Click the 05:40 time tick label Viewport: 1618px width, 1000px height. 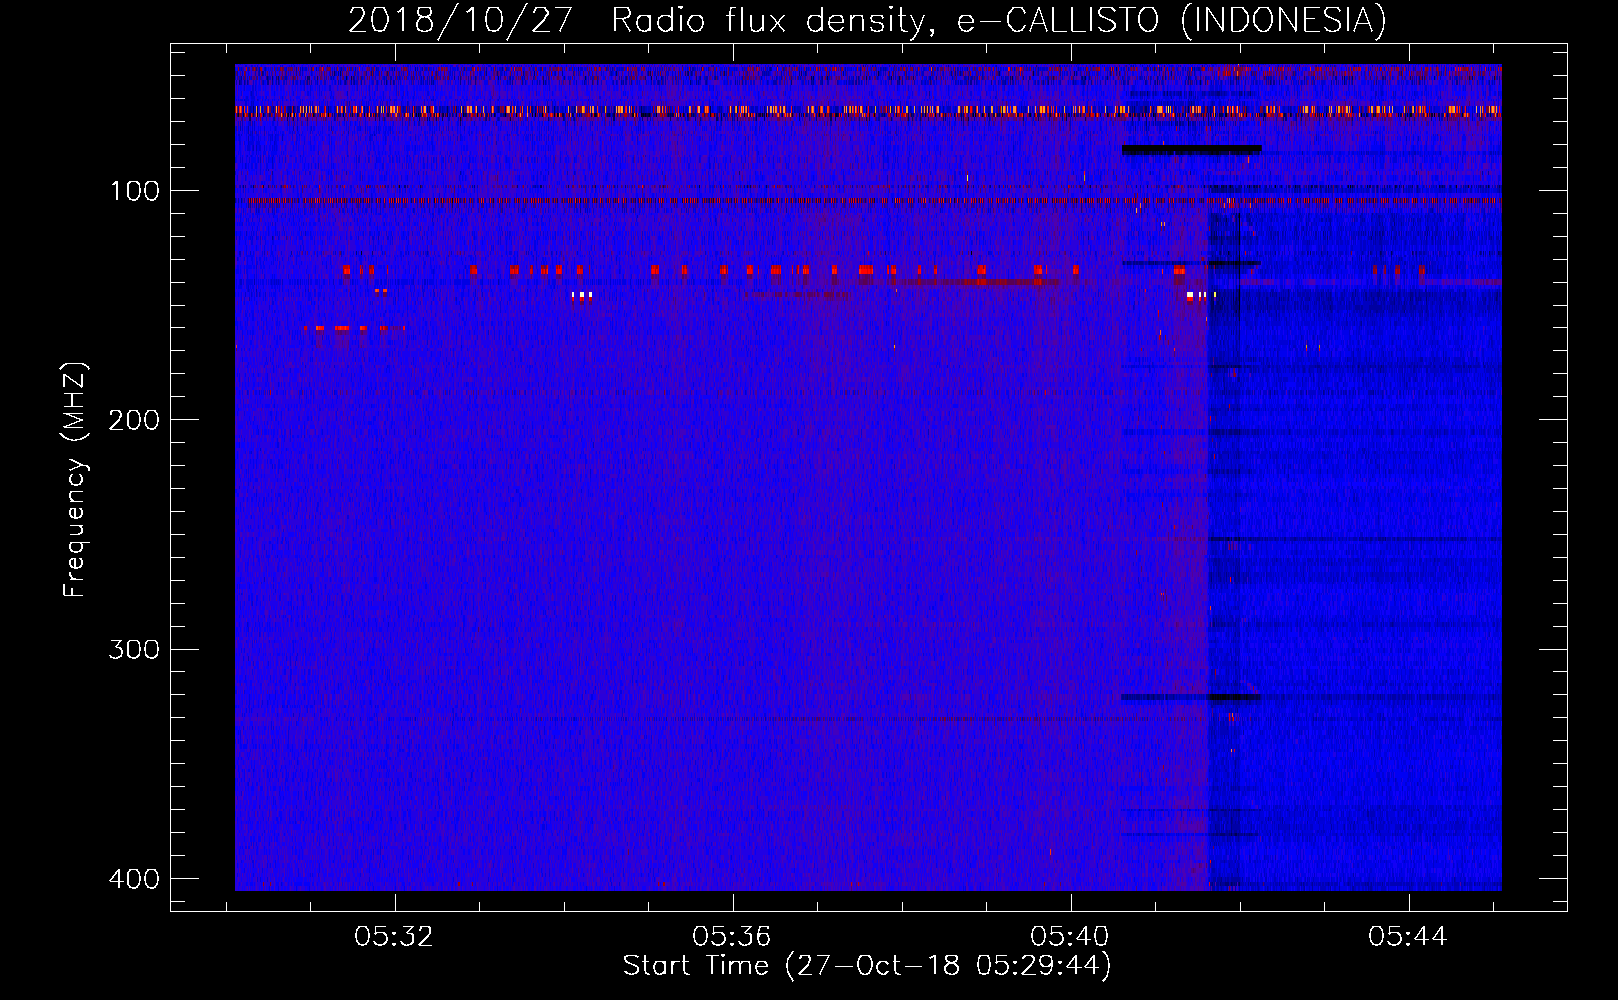point(1070,937)
